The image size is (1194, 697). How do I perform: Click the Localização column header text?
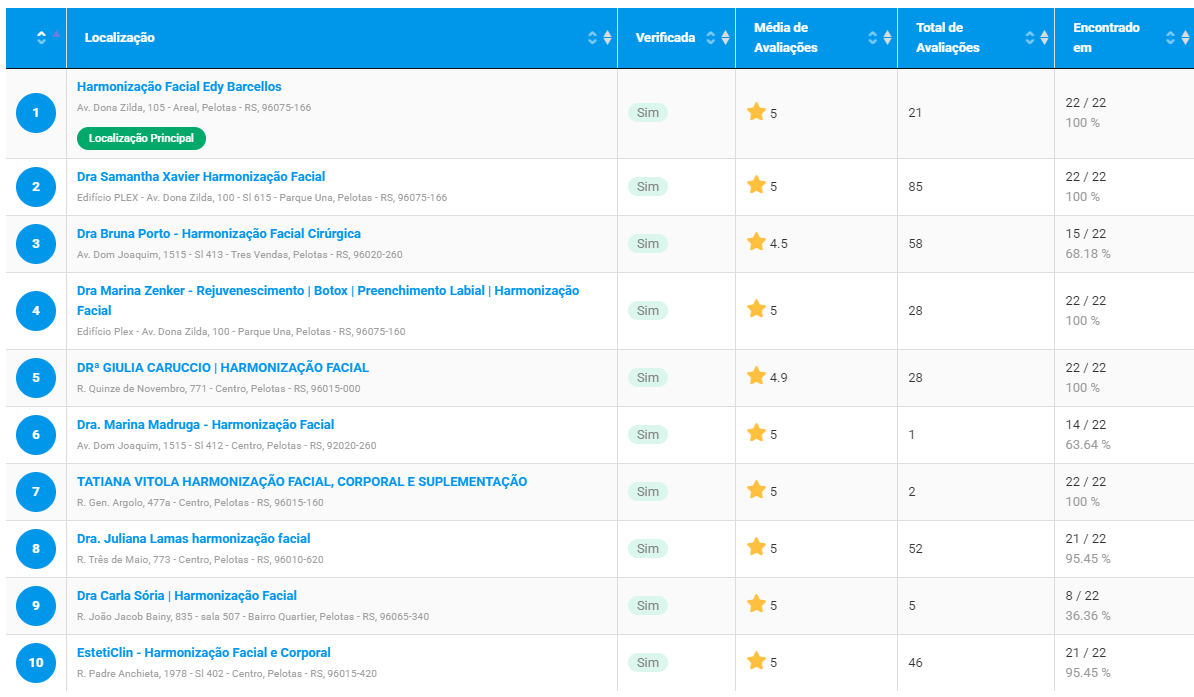(120, 37)
